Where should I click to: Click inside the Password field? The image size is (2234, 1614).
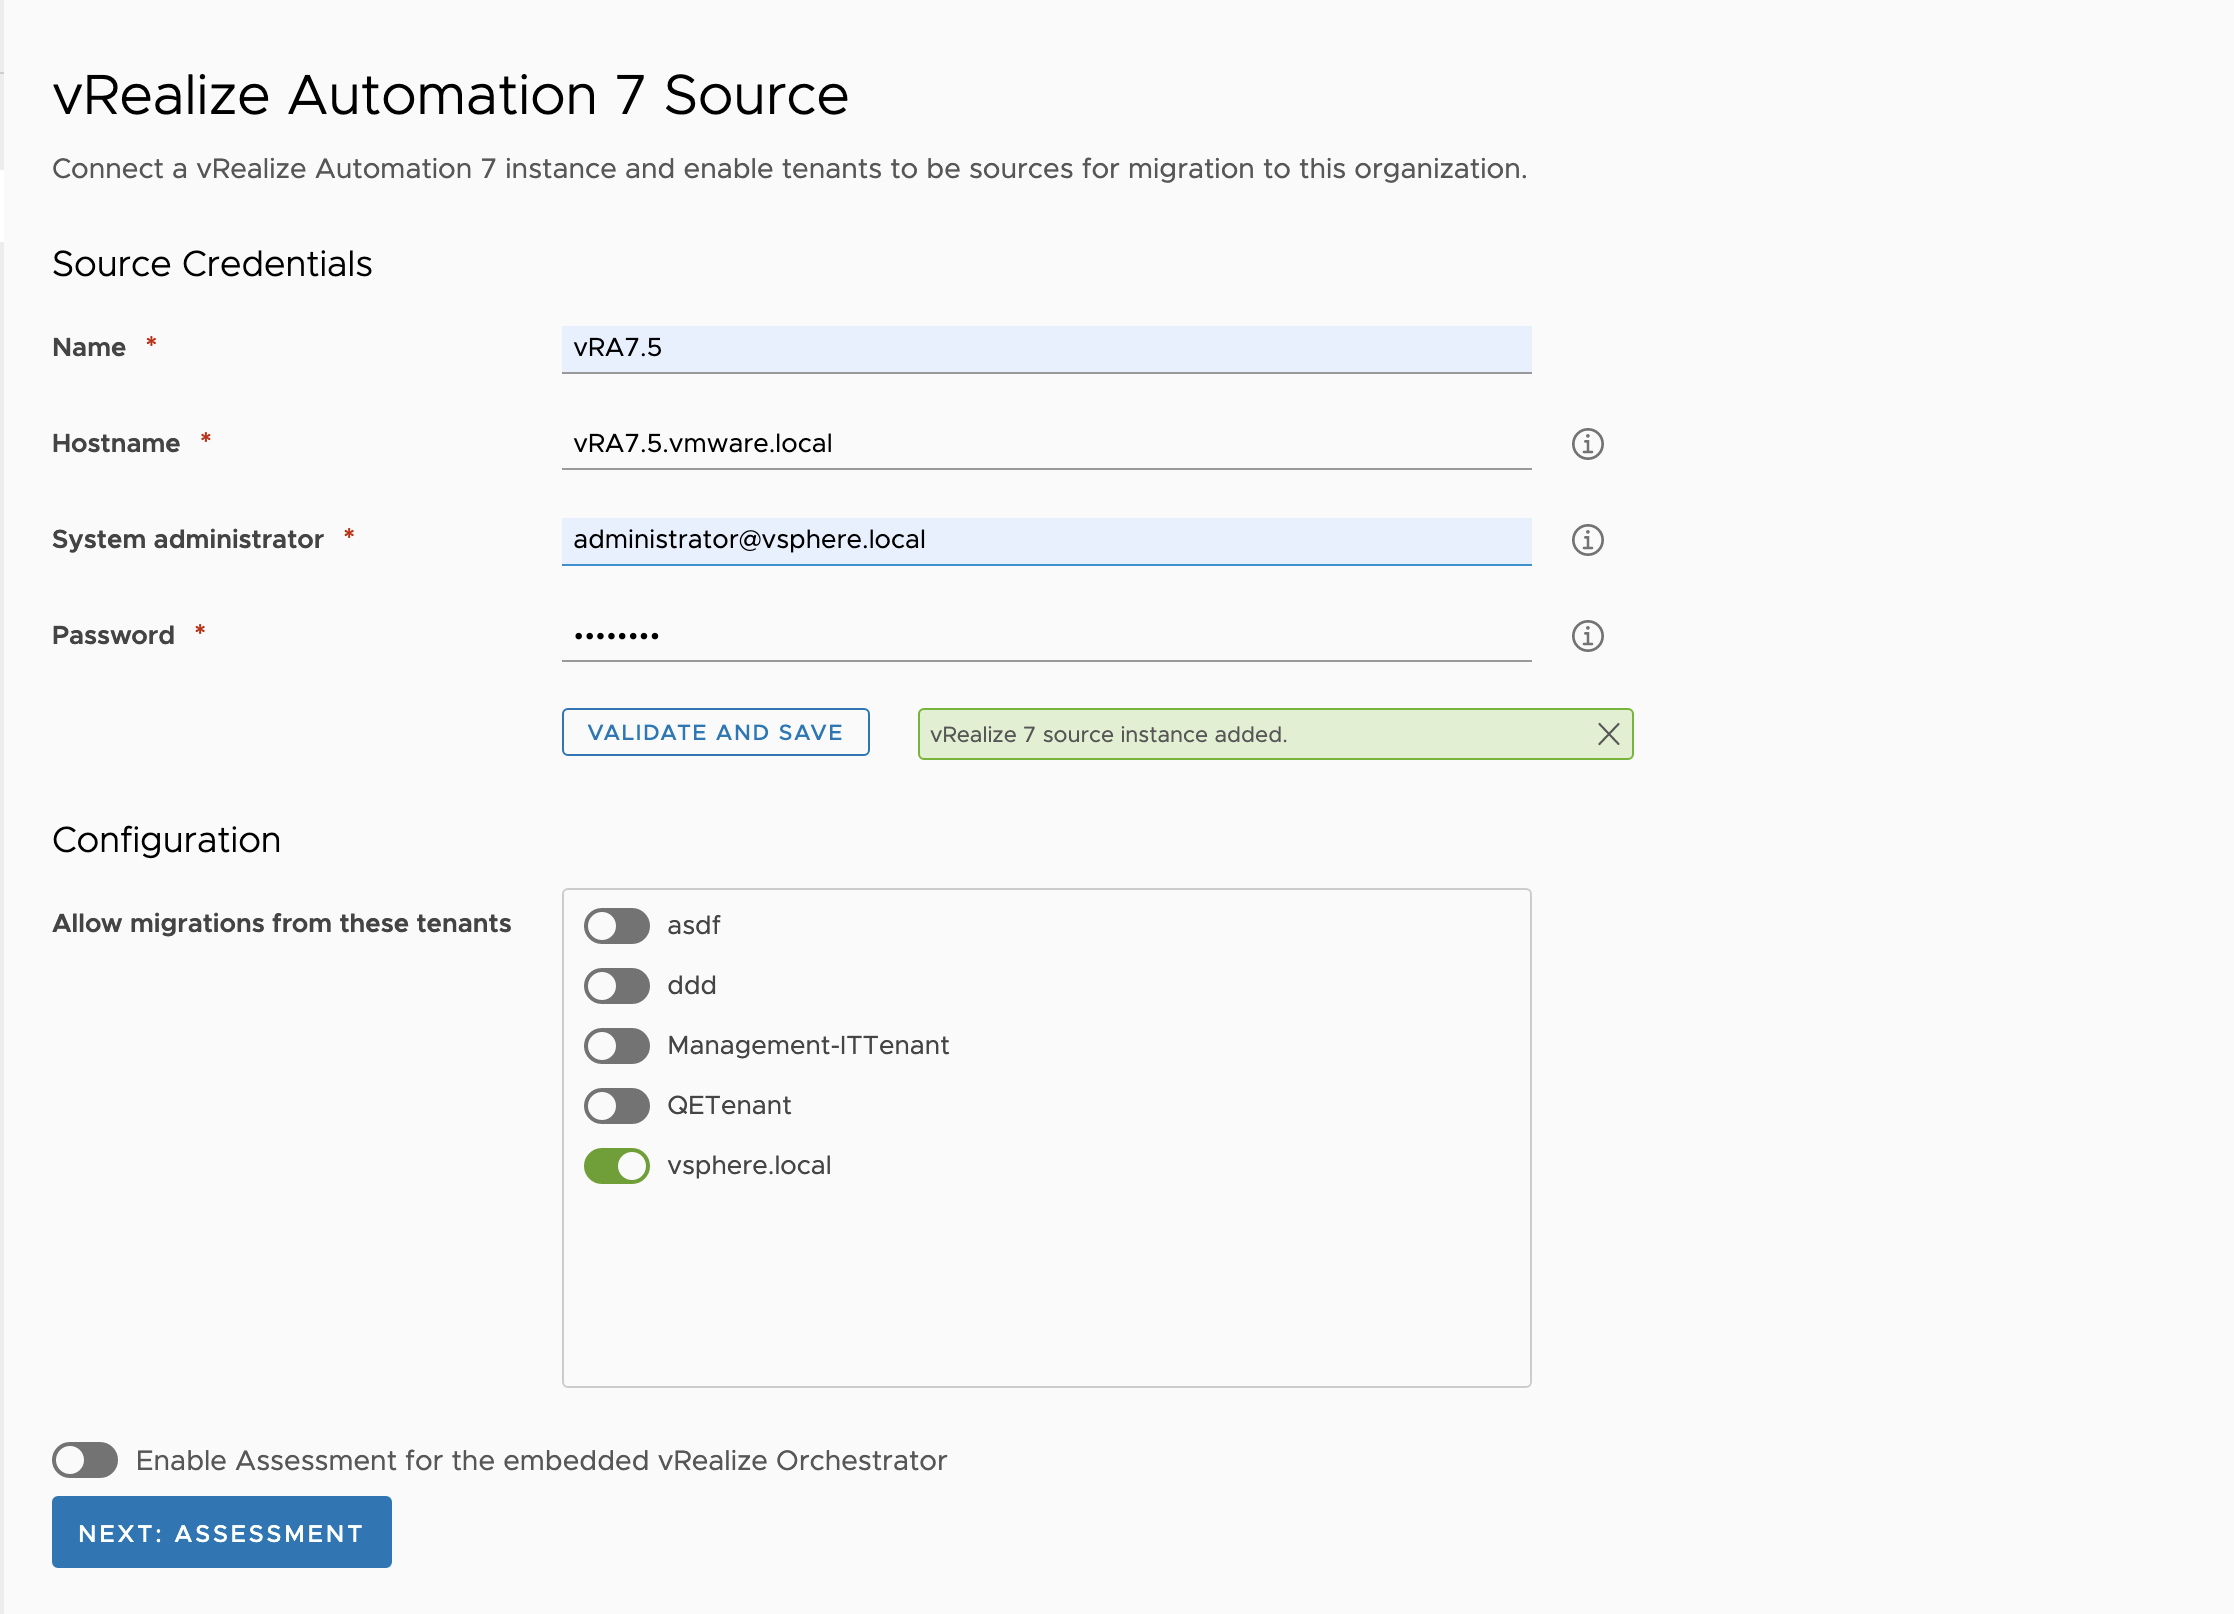click(x=1045, y=636)
